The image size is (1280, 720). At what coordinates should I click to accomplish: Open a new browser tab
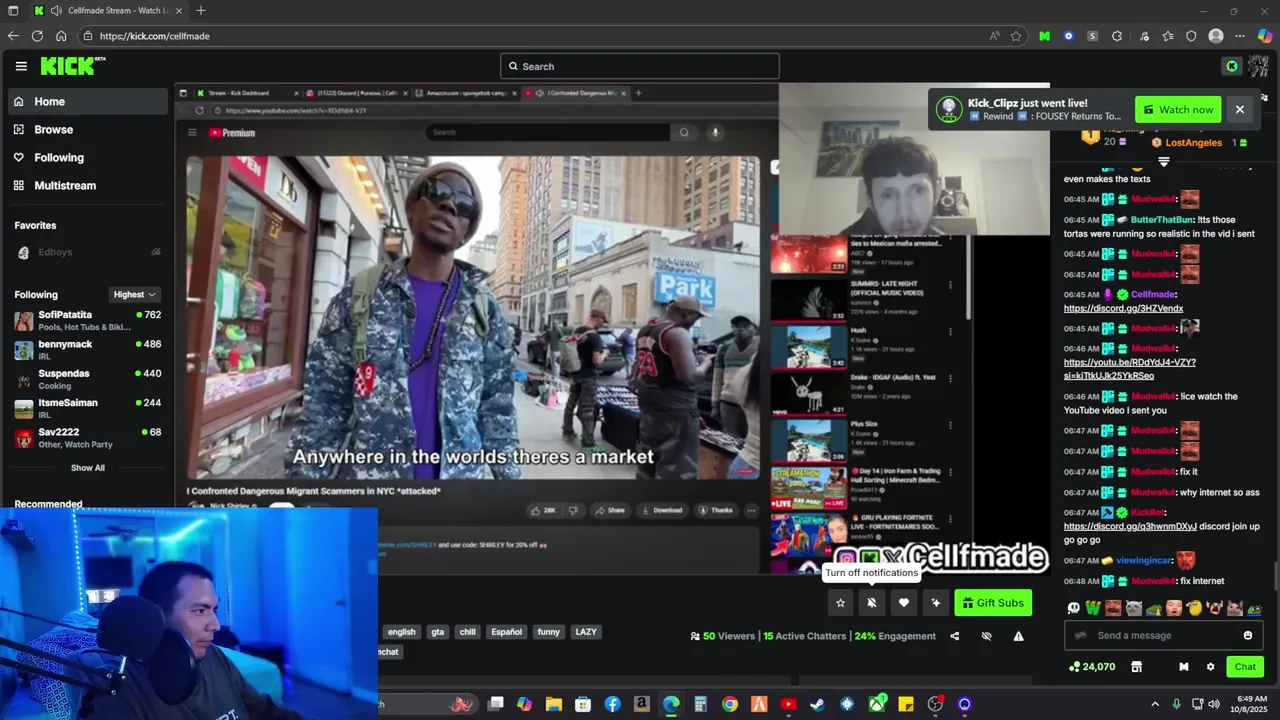tap(201, 11)
